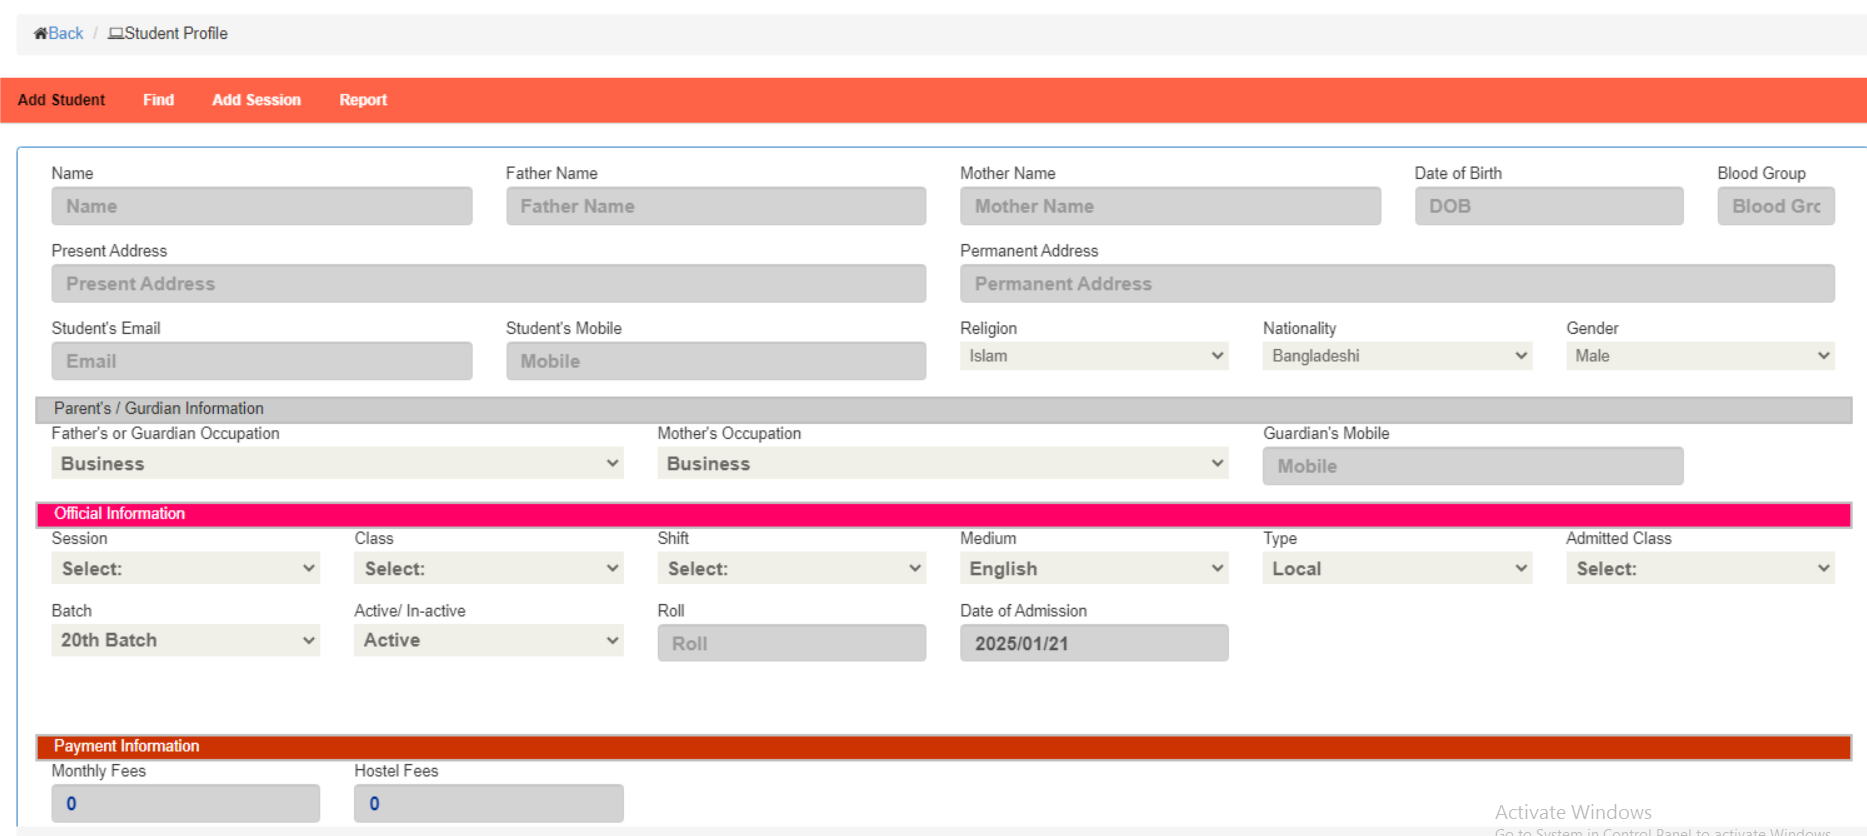Open the Medium dropdown showing English
The width and height of the screenshot is (1867, 836).
[1094, 569]
